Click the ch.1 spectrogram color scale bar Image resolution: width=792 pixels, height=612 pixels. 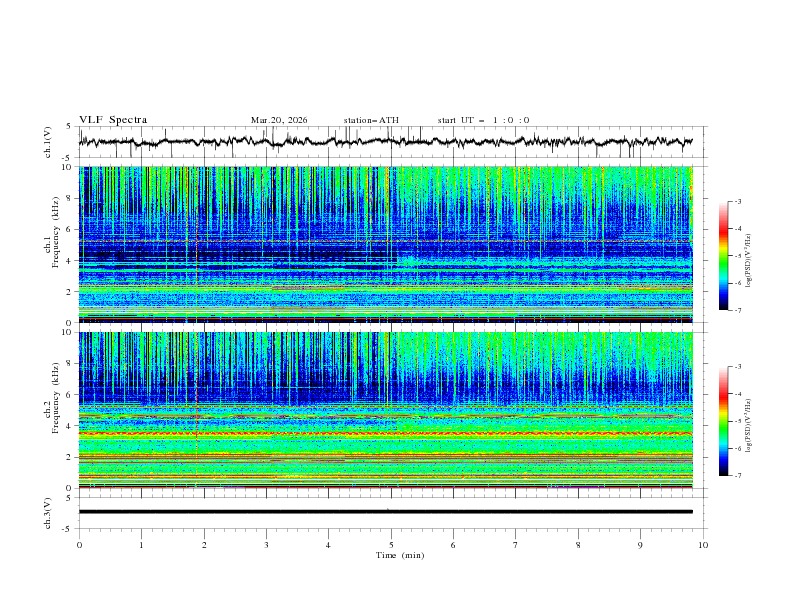(x=723, y=256)
